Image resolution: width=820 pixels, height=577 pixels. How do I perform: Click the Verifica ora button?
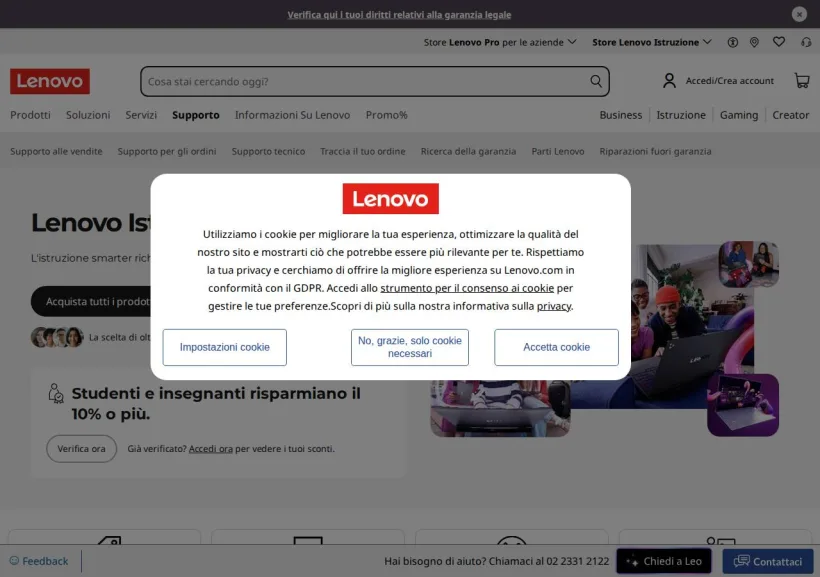tap(82, 449)
